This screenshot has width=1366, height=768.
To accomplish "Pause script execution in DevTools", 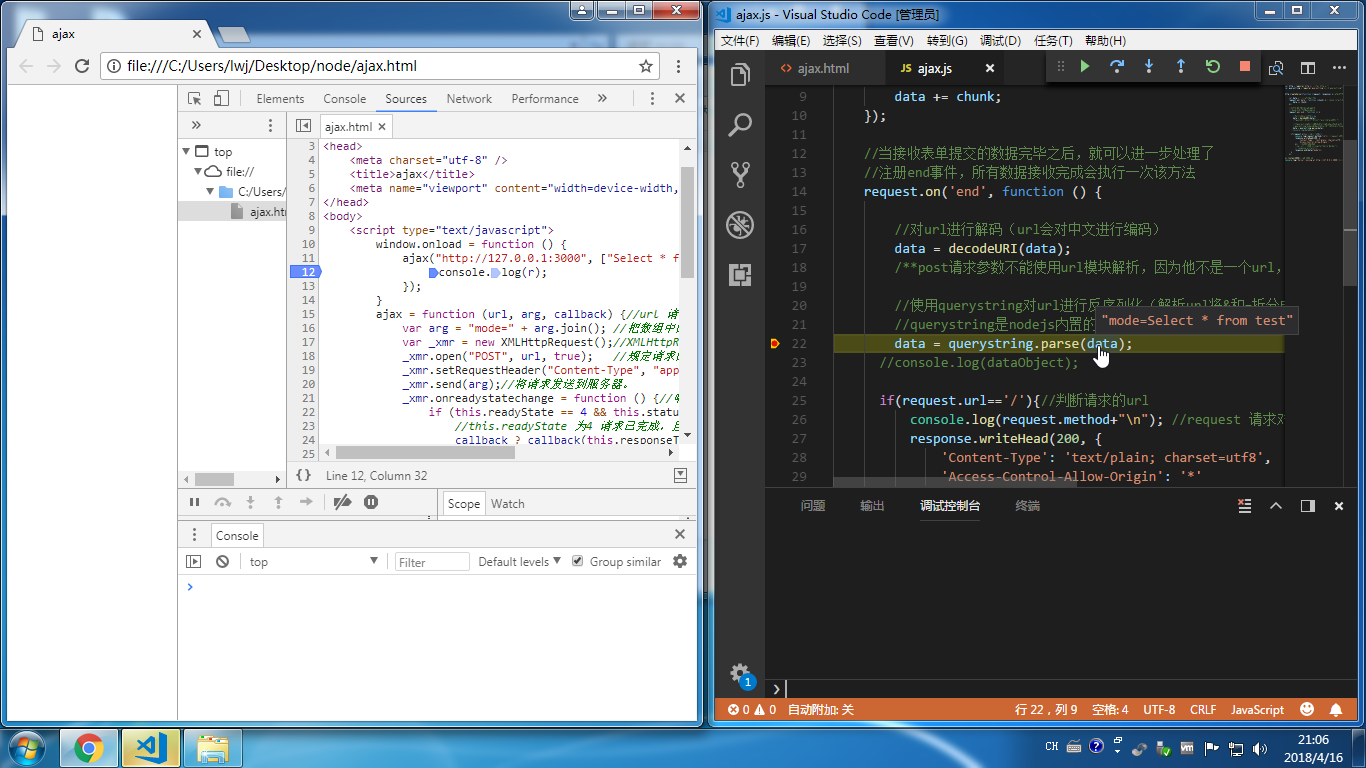I will pos(195,502).
